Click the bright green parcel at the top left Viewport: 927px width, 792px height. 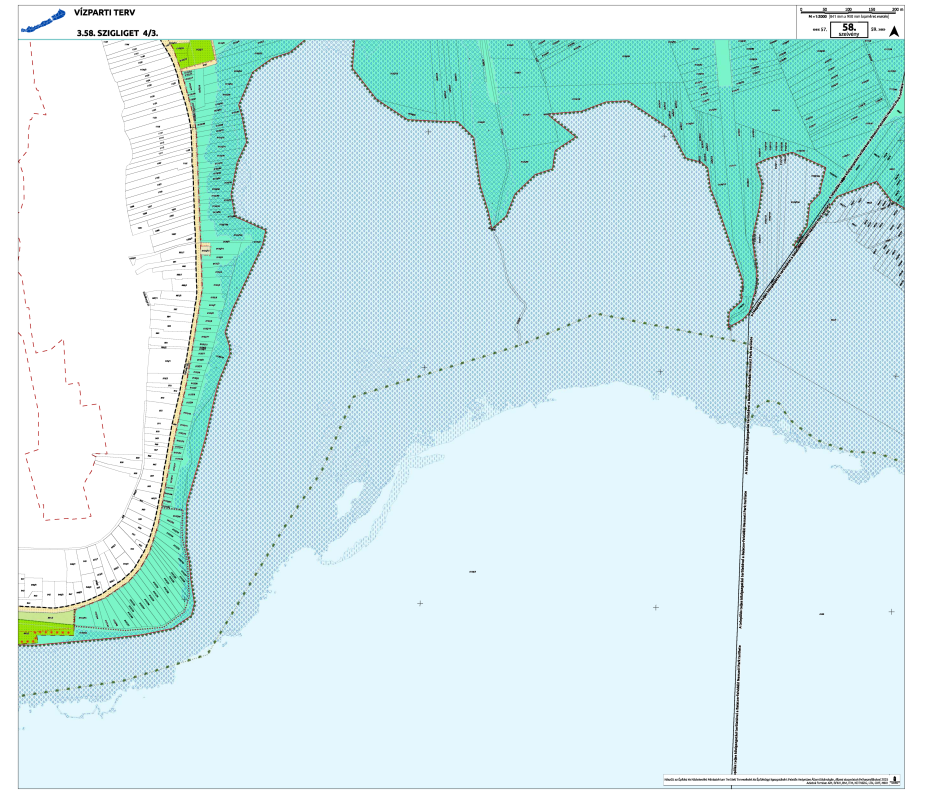tap(202, 50)
